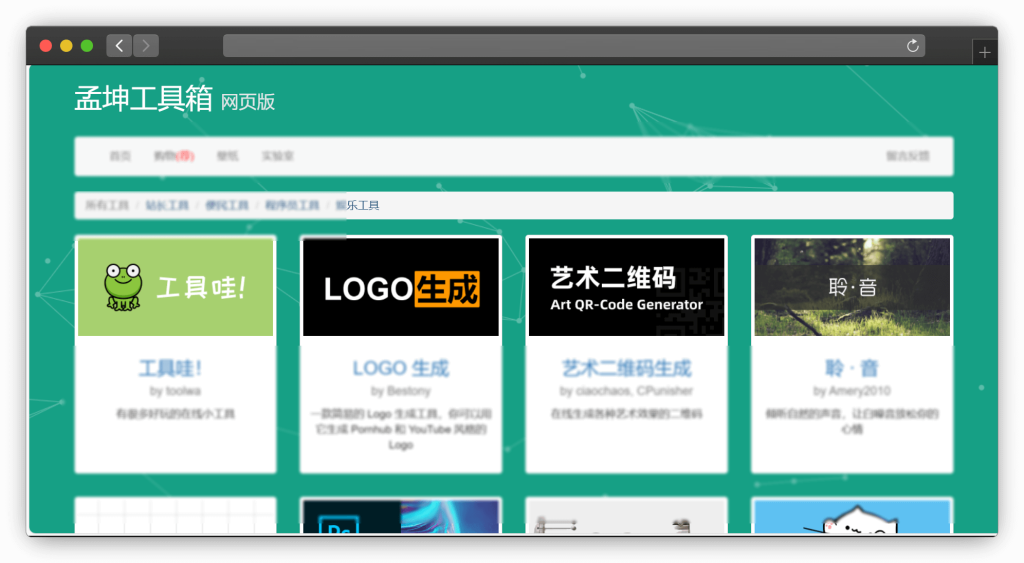Viewport: 1024px width, 563px height.
Task: Select the 所有工具 category filter
Action: point(107,205)
